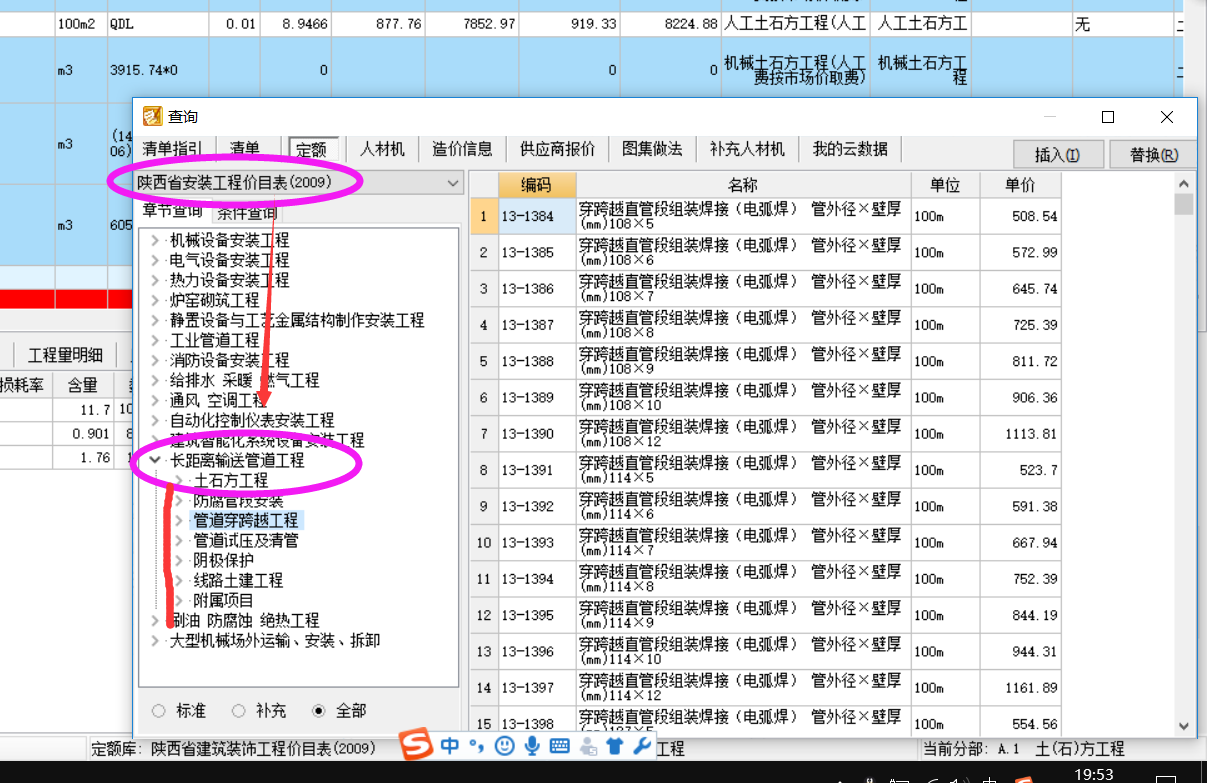Expand the 电气设备安装工程 tree node
The image size is (1207, 783).
click(155, 260)
